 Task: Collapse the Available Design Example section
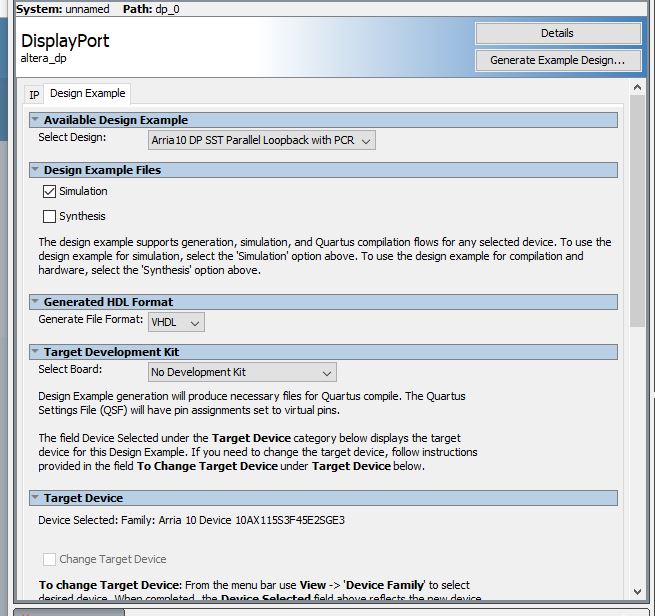[x=36, y=120]
